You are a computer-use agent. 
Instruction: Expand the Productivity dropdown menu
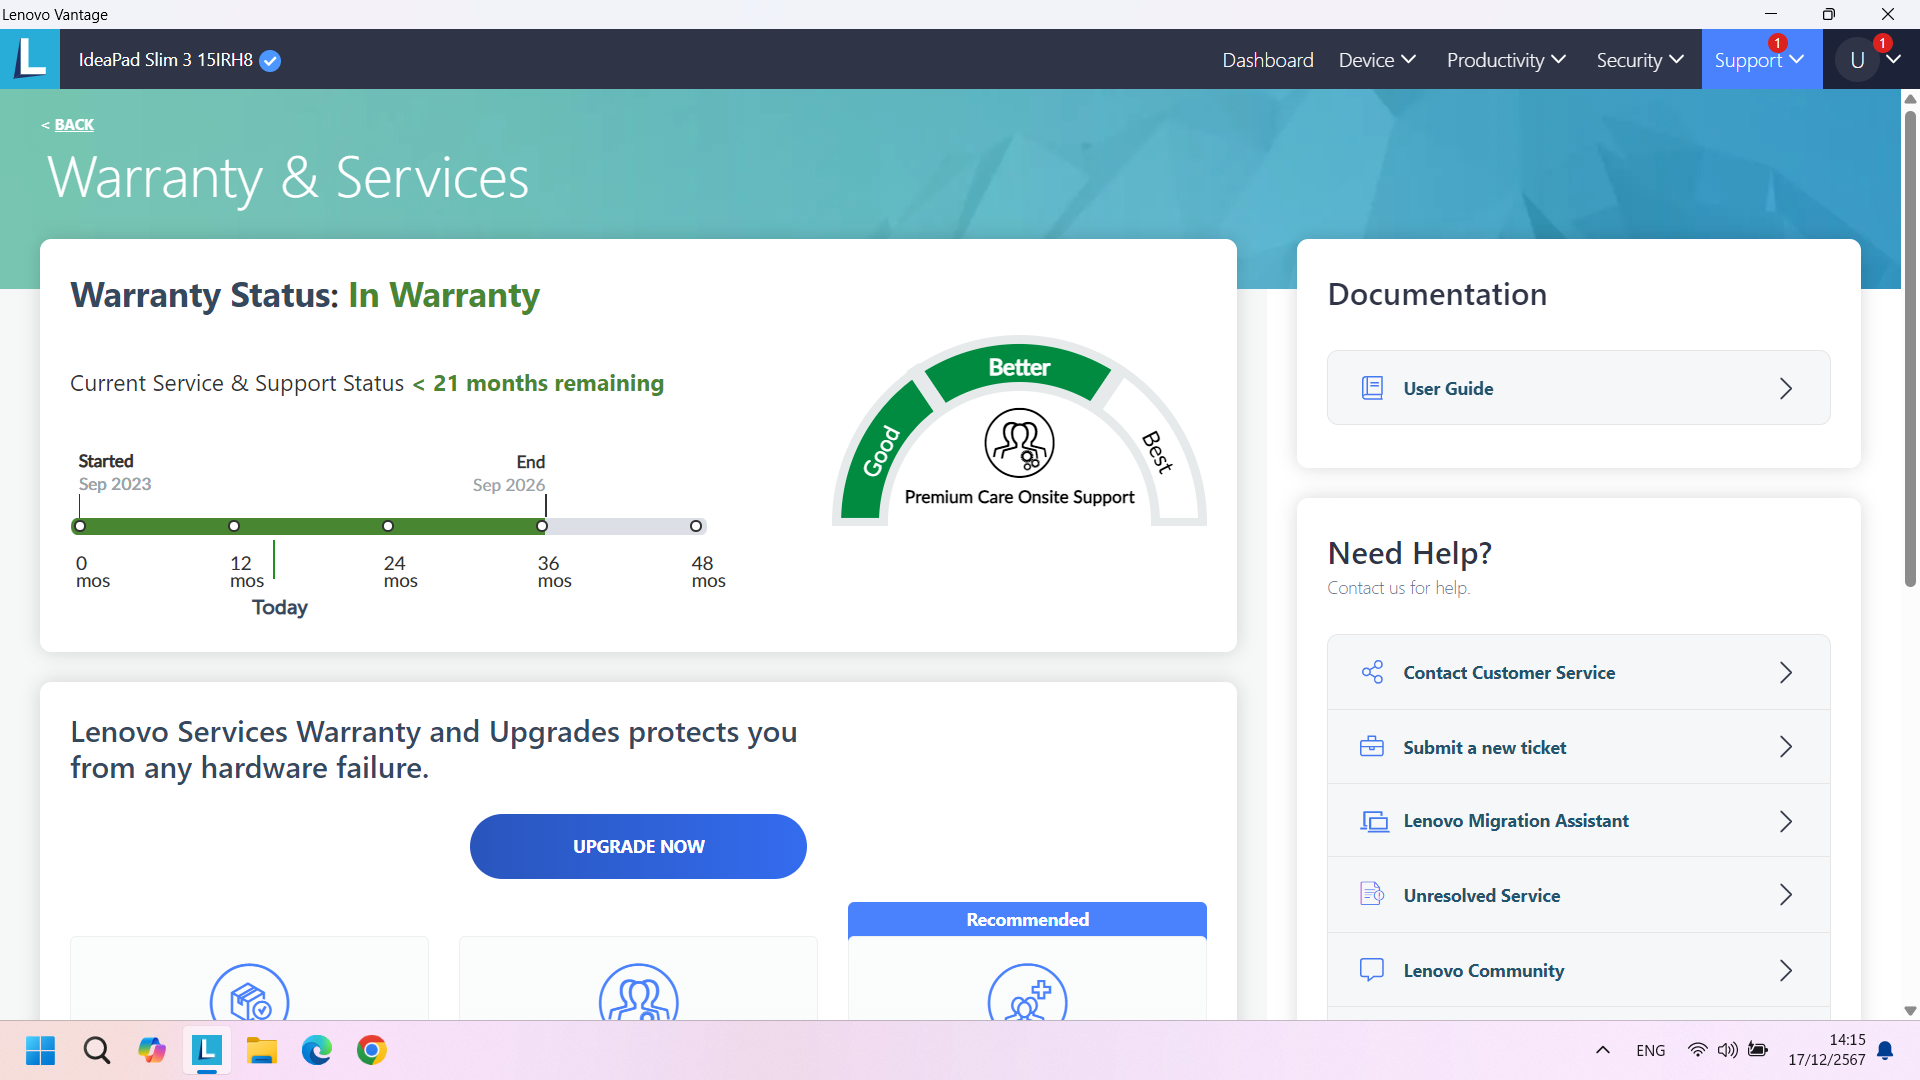point(1506,60)
